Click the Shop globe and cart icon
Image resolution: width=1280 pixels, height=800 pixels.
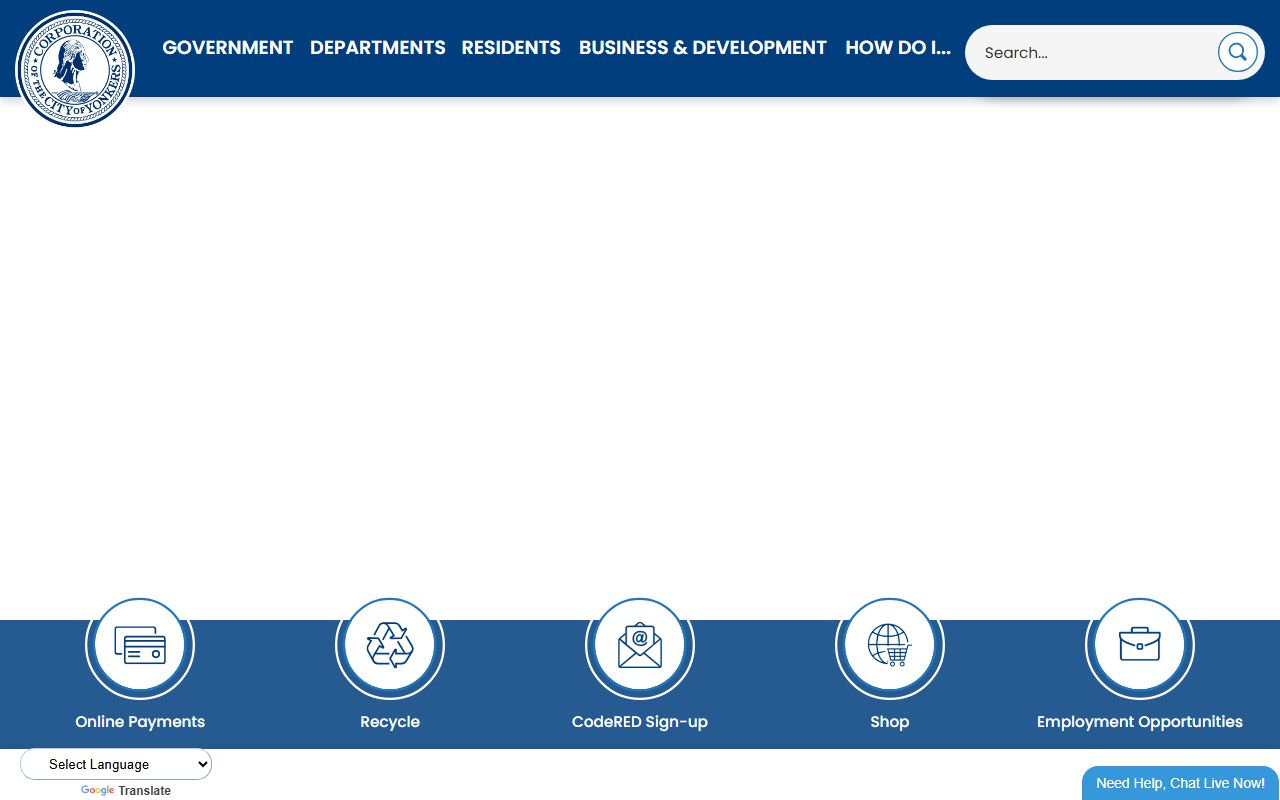click(x=890, y=646)
